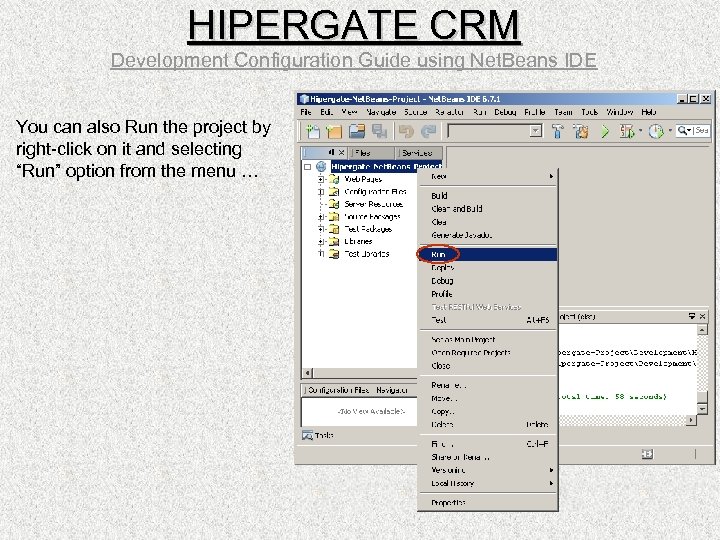Open the Window menu

point(620,112)
